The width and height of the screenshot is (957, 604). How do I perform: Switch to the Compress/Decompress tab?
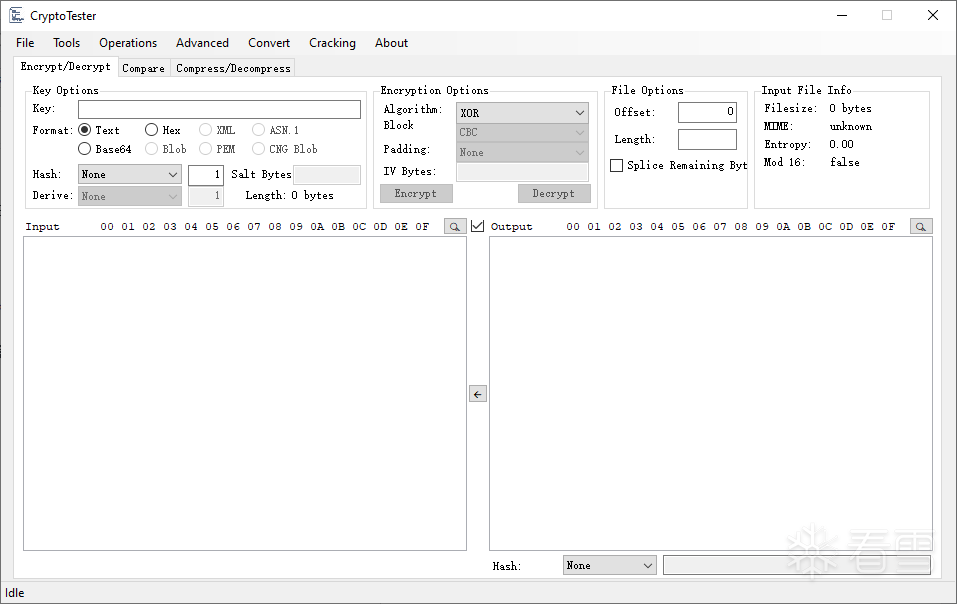(233, 68)
